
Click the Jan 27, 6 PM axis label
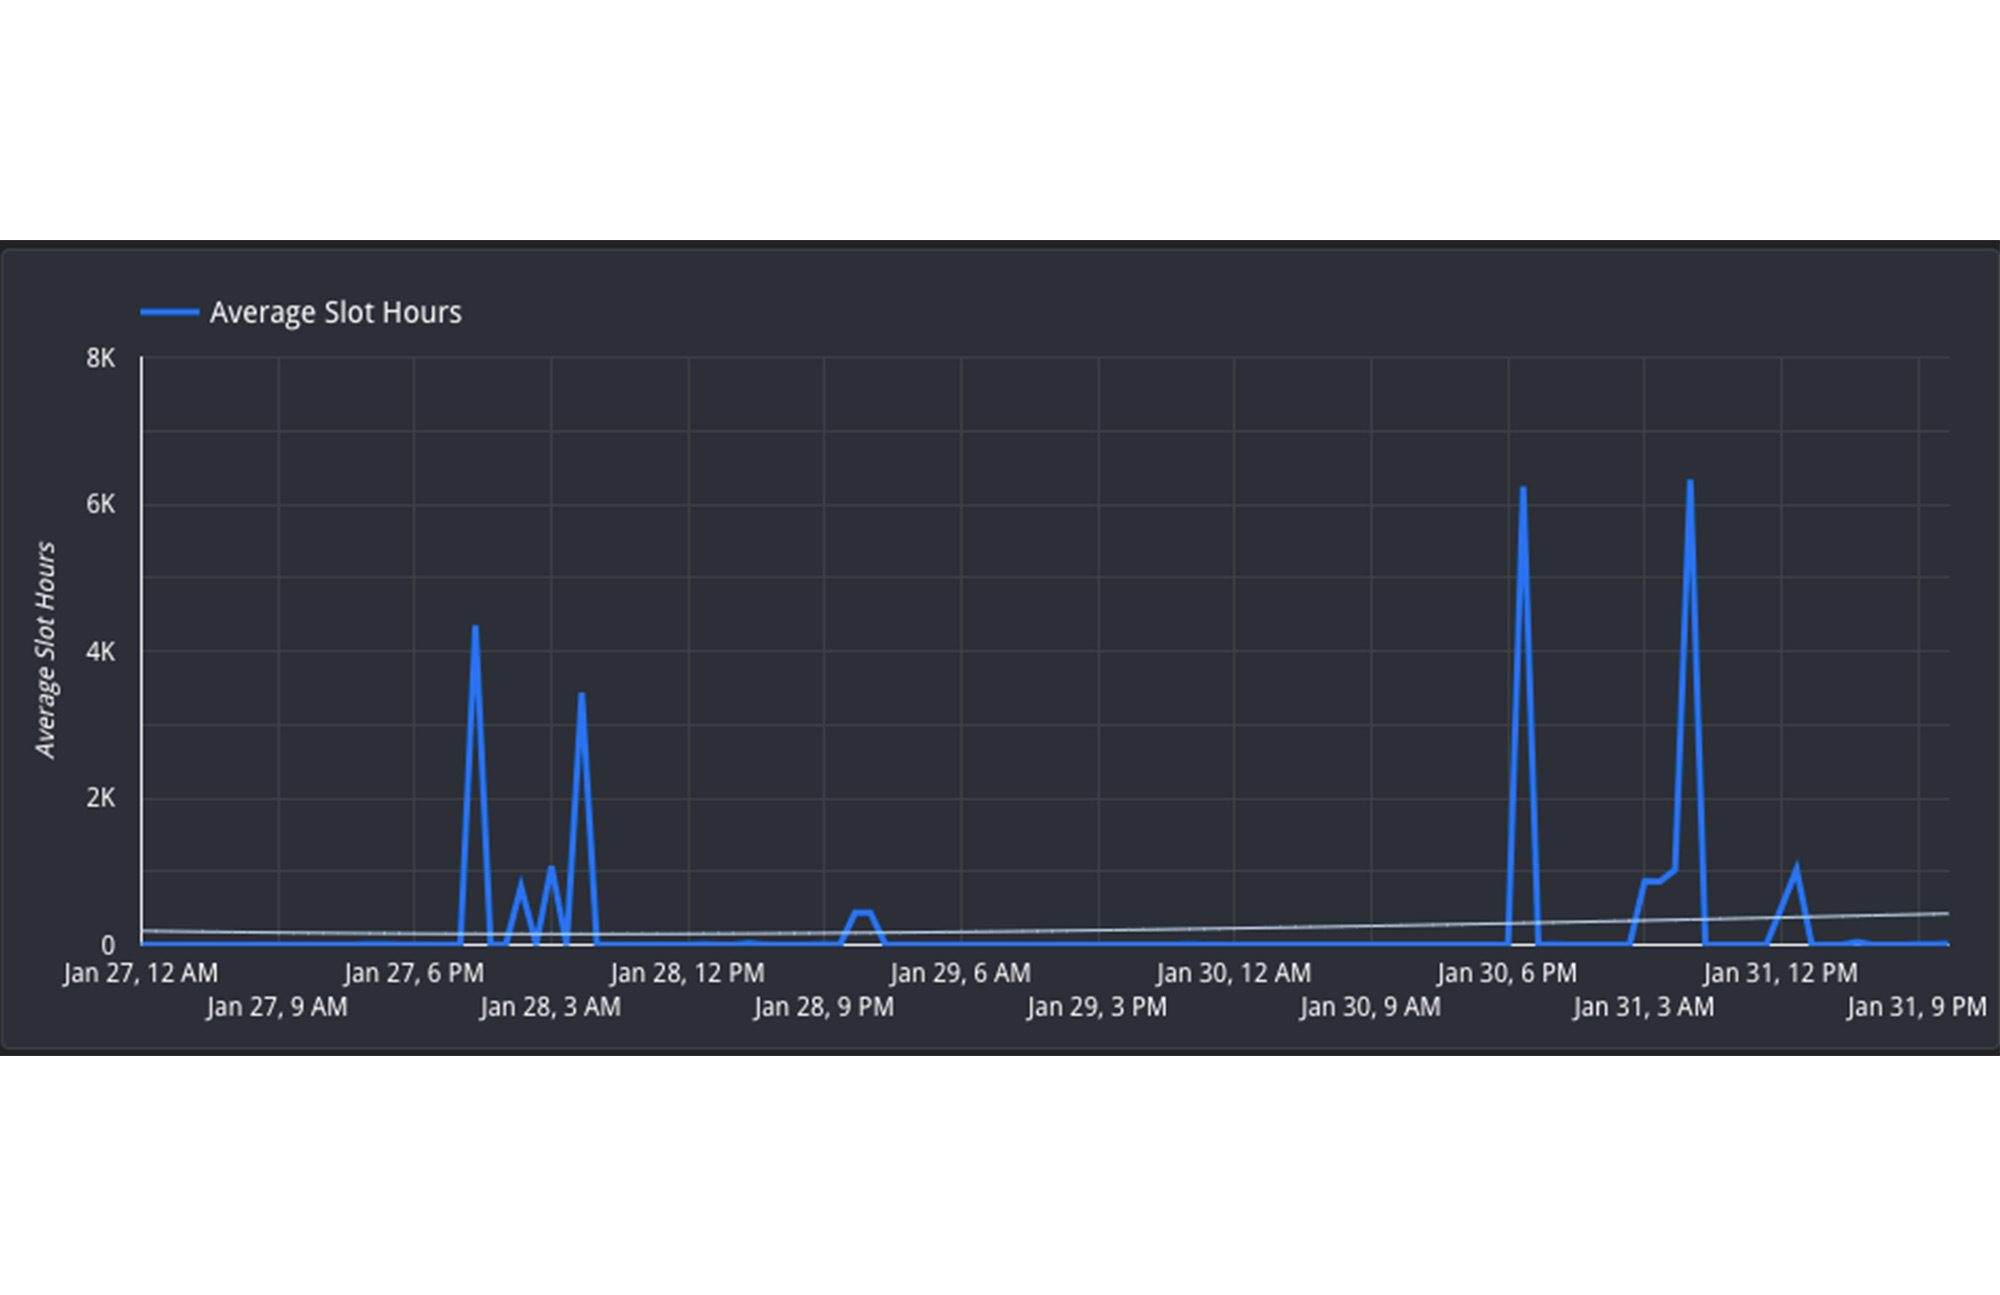[x=413, y=973]
